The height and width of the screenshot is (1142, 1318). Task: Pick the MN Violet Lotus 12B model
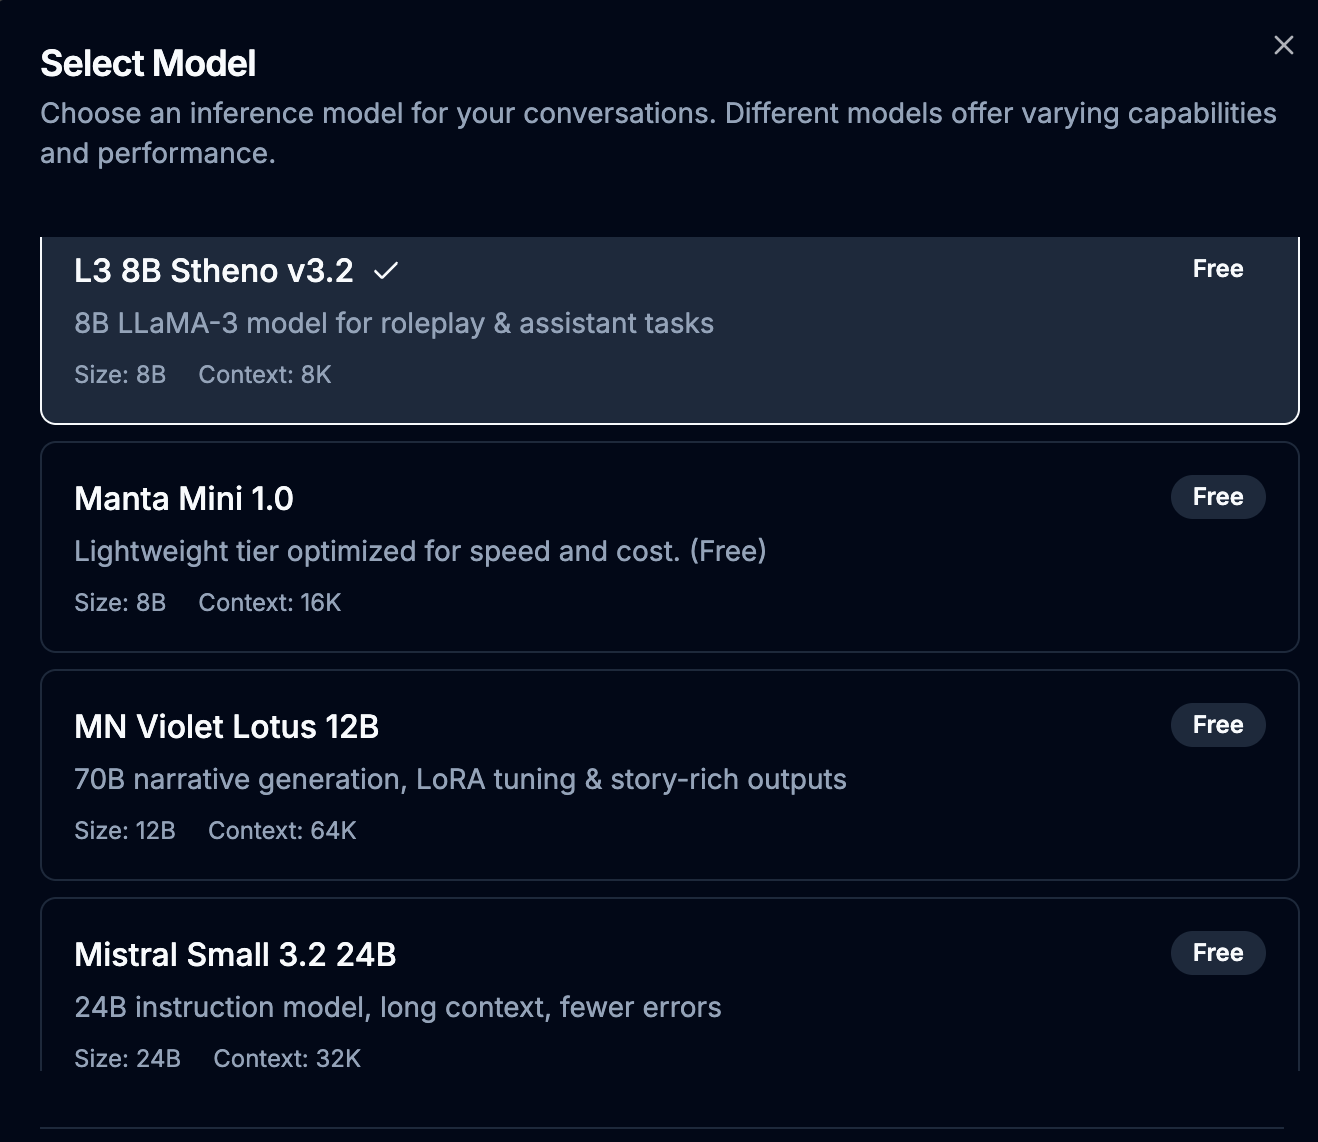pos(226,727)
